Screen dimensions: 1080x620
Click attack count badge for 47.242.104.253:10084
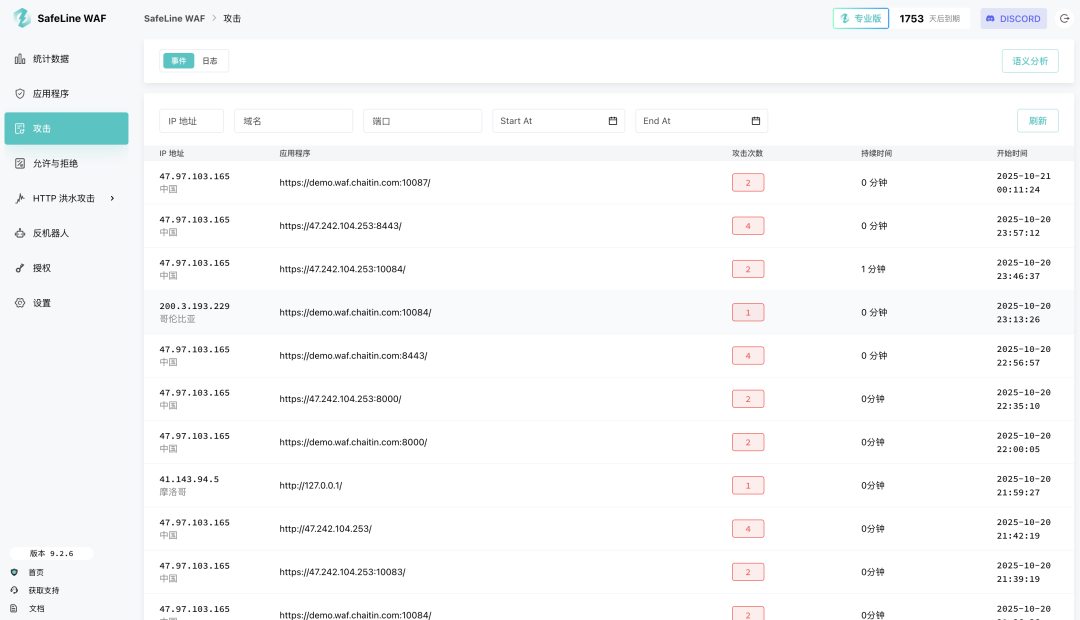tap(748, 269)
